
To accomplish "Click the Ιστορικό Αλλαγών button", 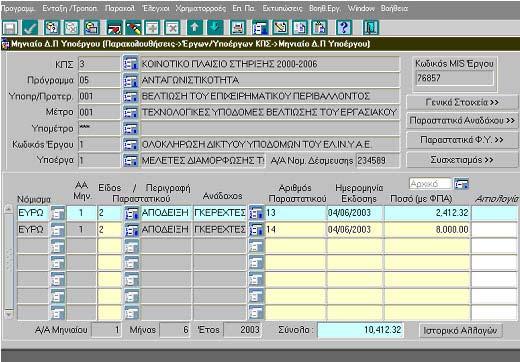I will point(460,330).
